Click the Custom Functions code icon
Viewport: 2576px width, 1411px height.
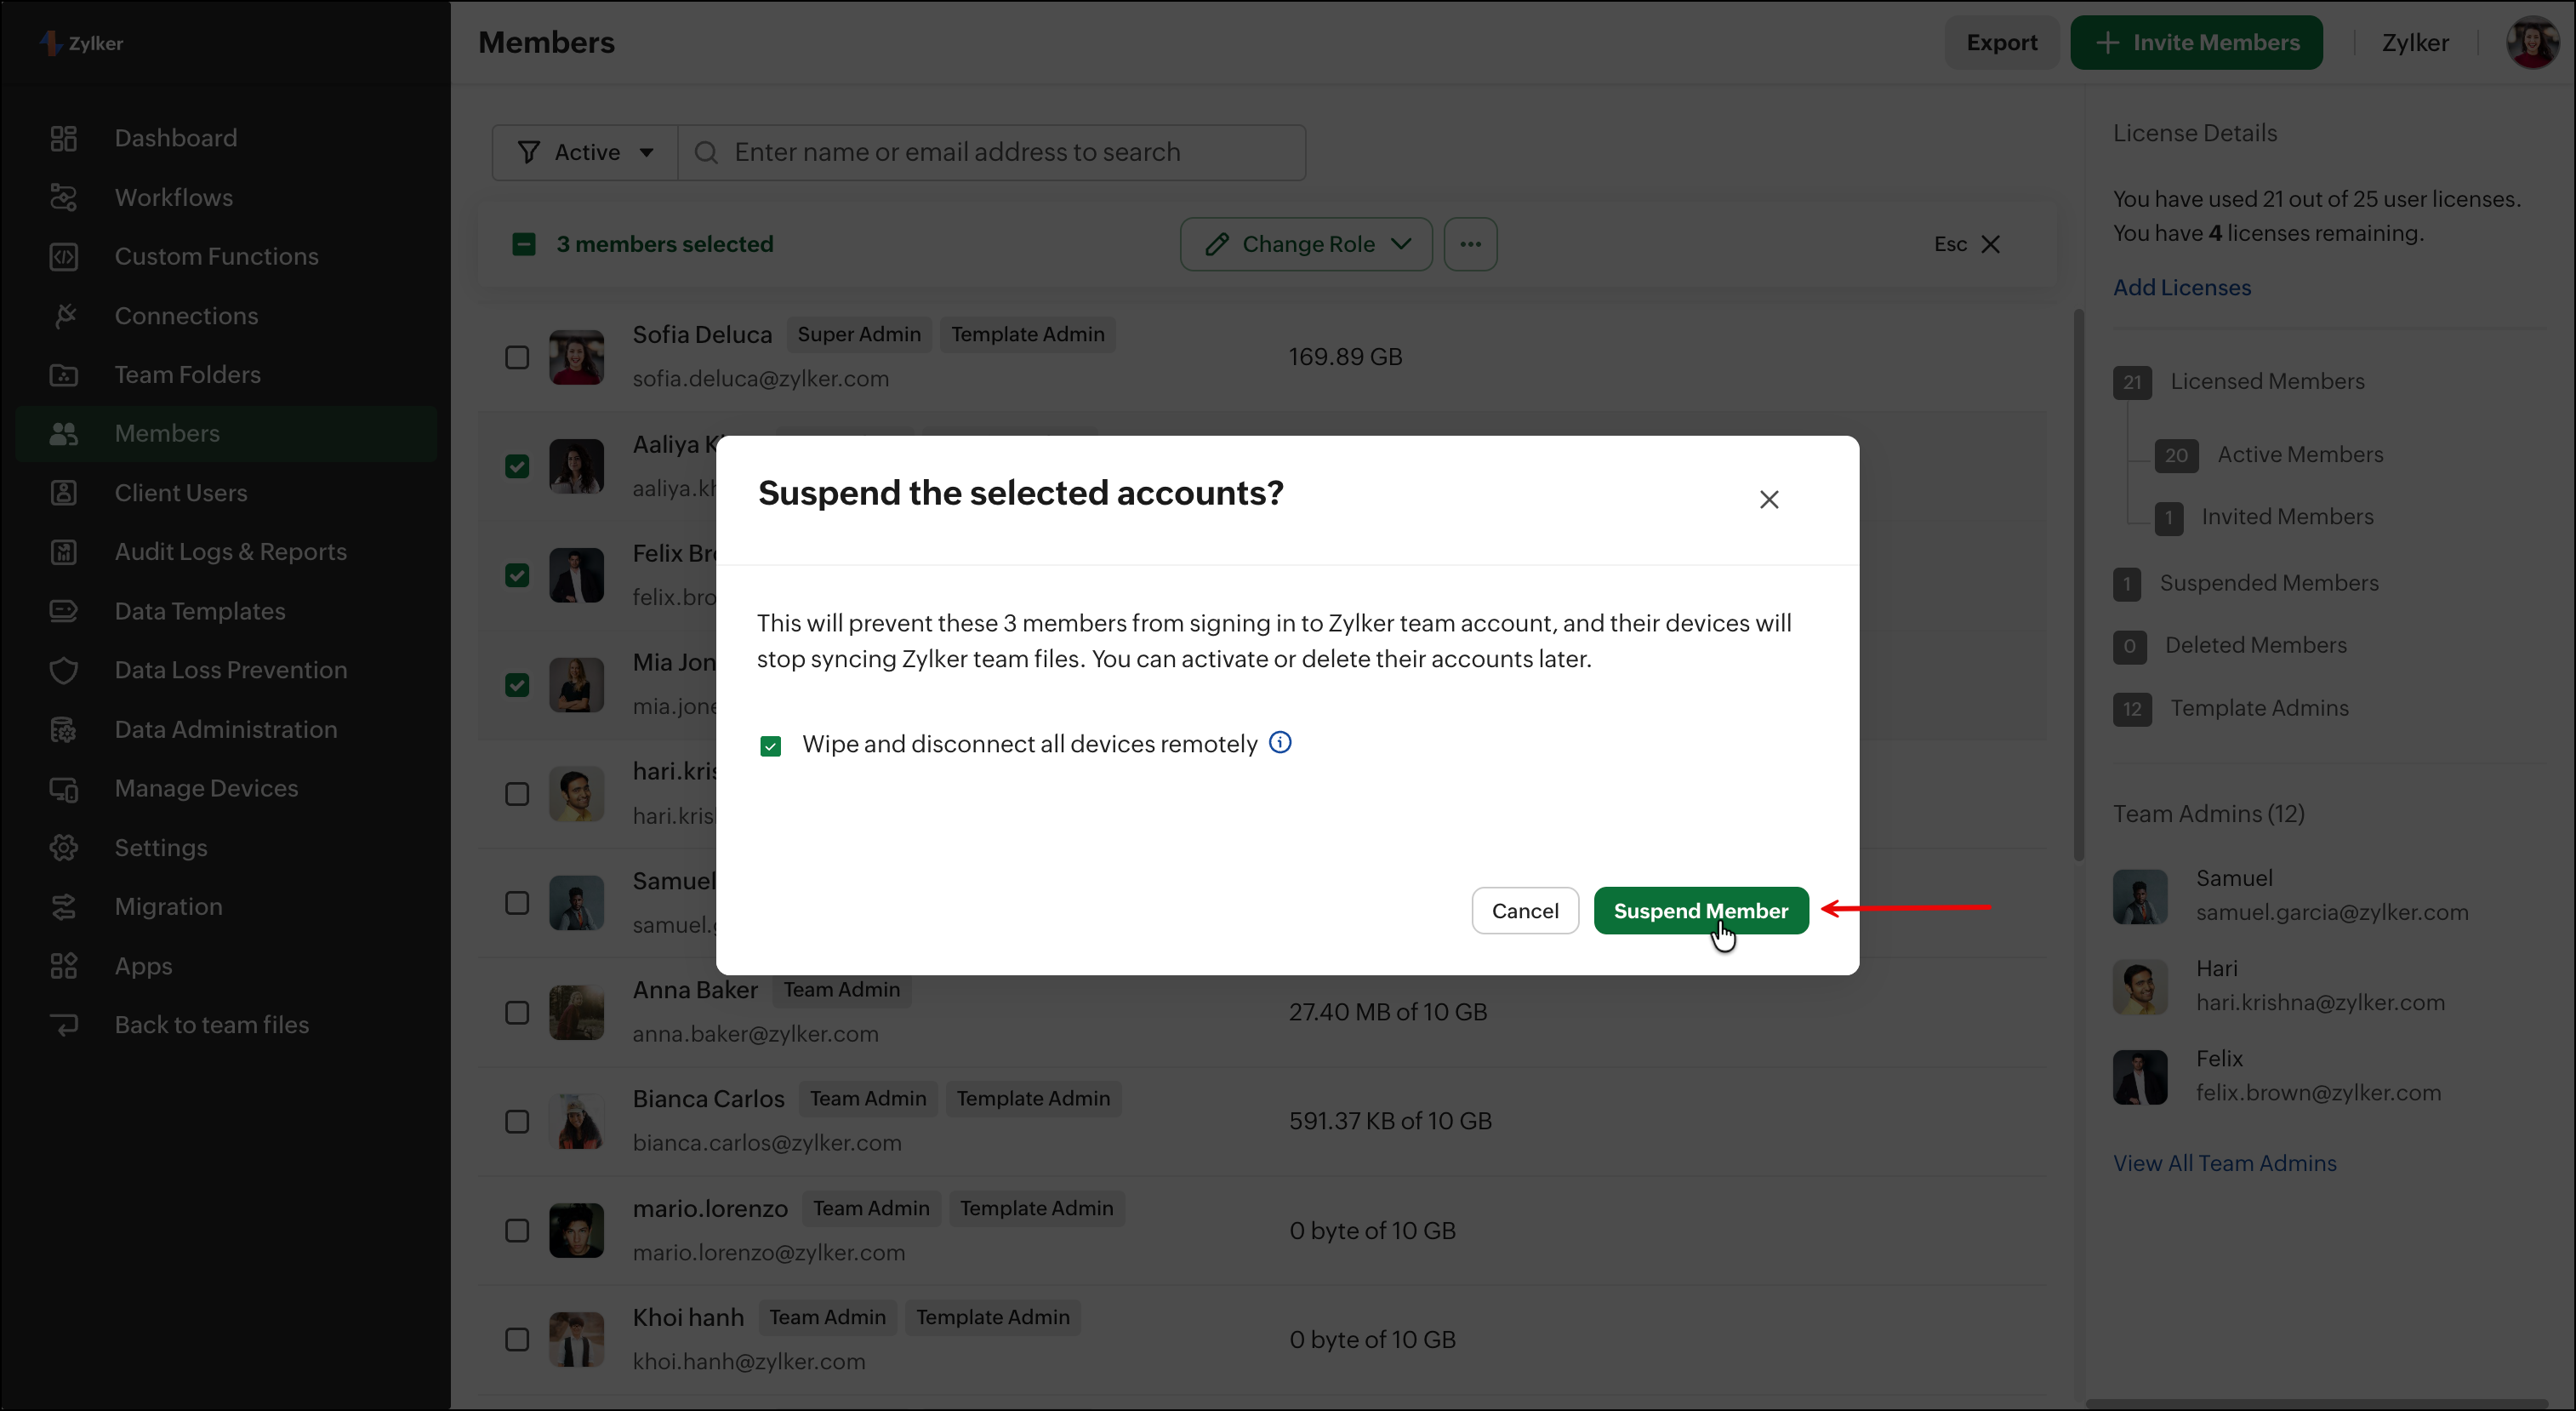[x=64, y=256]
